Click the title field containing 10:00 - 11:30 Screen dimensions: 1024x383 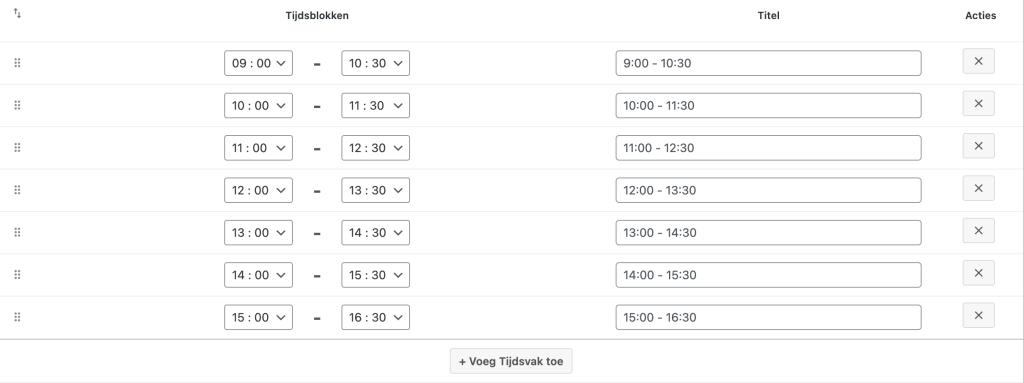(769, 105)
